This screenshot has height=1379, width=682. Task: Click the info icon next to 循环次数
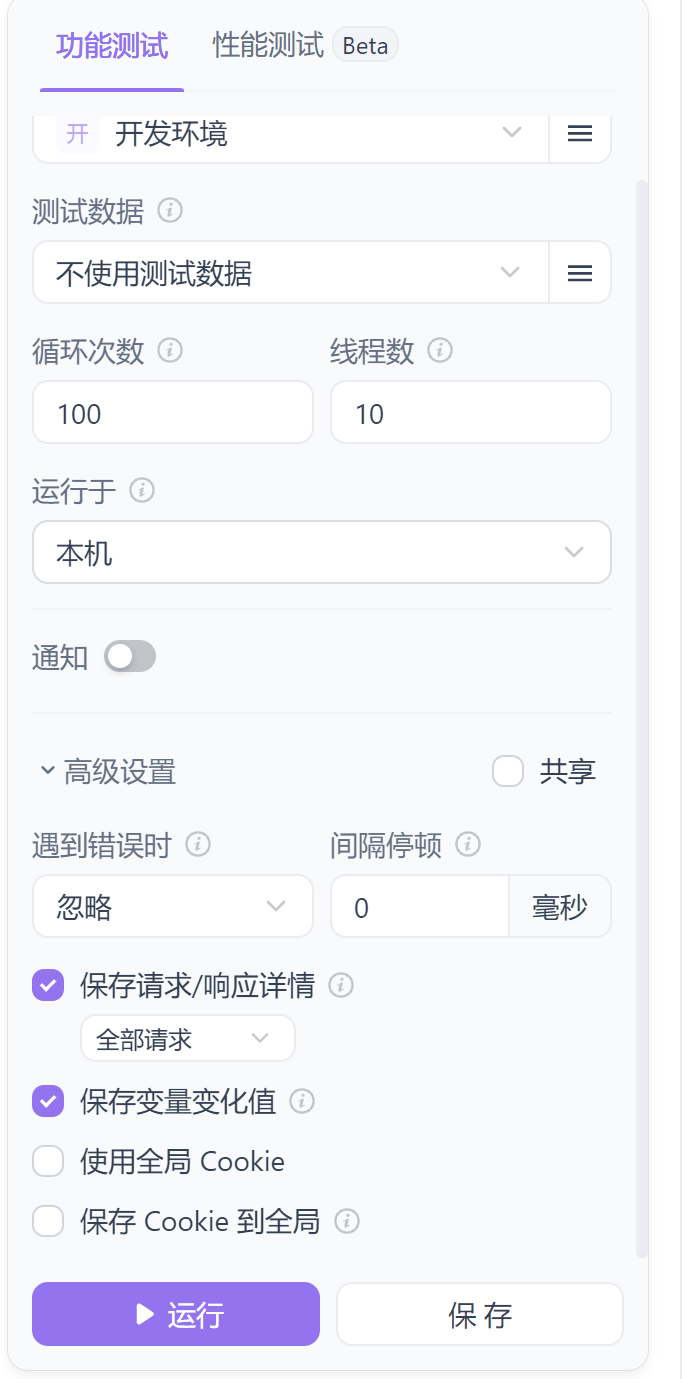point(171,351)
